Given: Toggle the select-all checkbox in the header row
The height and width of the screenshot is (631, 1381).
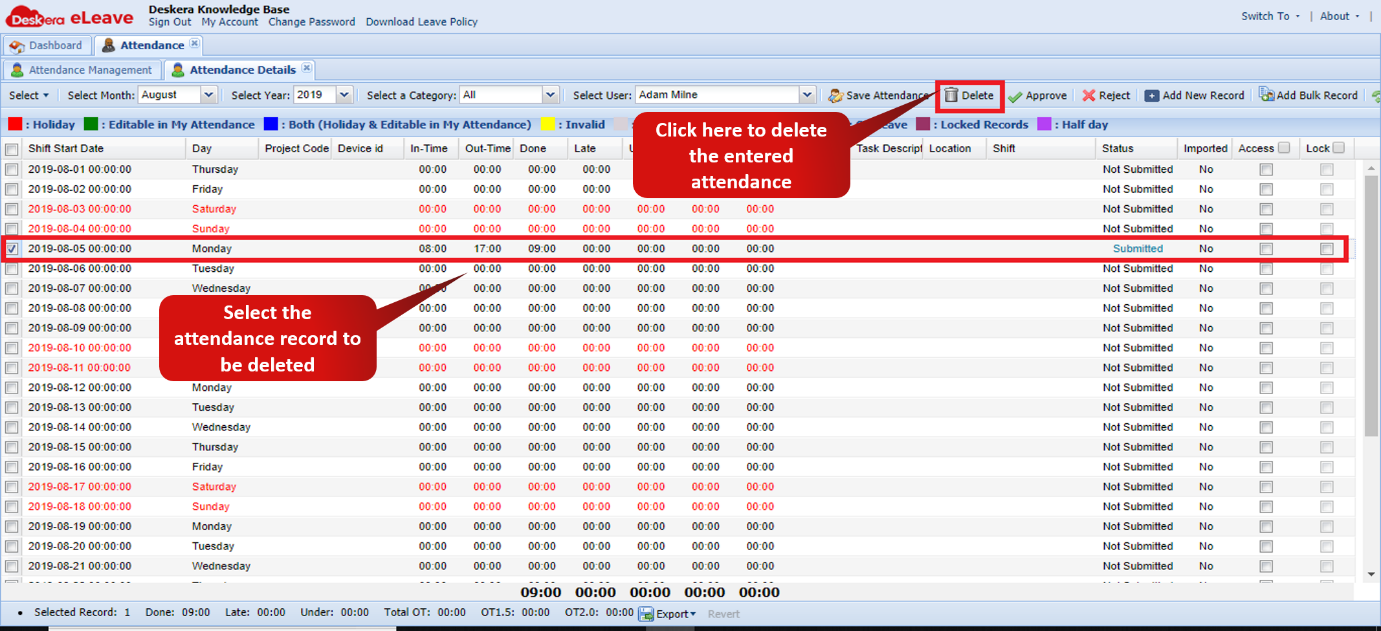Looking at the screenshot, I should (x=13, y=147).
